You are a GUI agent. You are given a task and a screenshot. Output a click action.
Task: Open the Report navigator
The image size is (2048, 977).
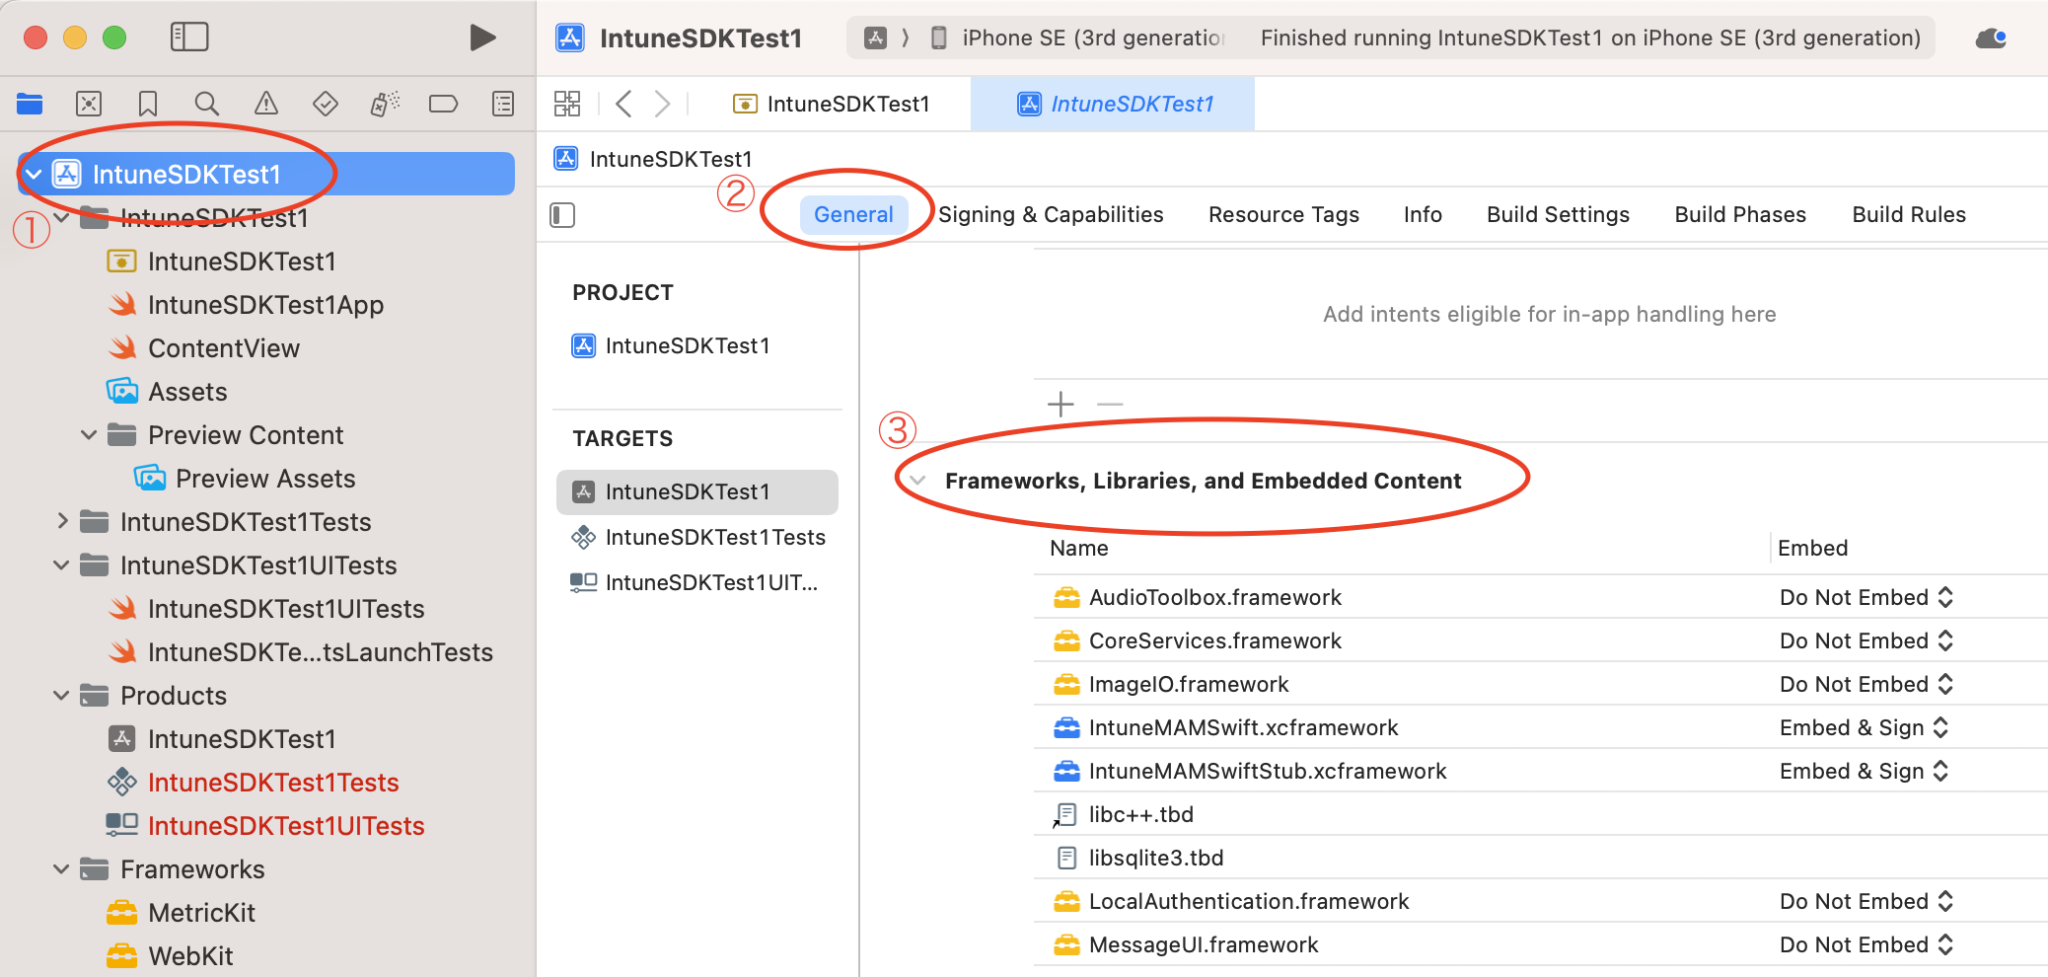[503, 103]
